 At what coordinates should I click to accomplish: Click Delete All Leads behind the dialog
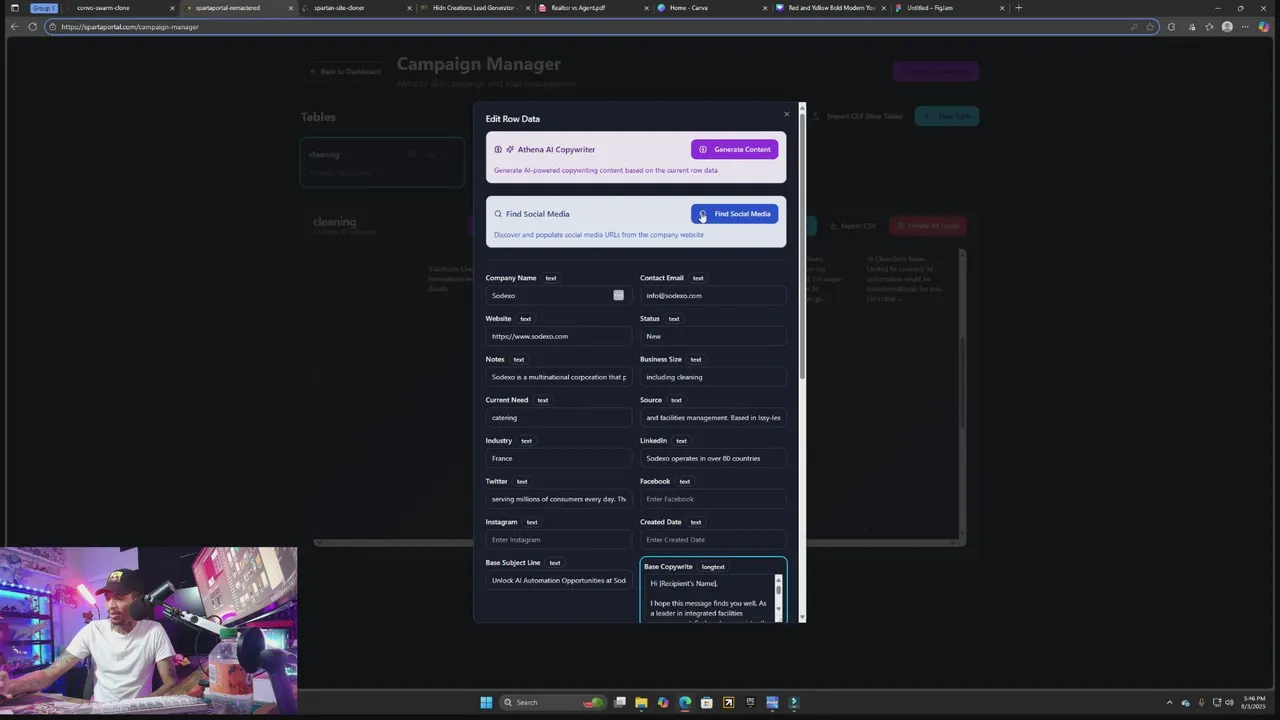pyautogui.click(x=927, y=226)
